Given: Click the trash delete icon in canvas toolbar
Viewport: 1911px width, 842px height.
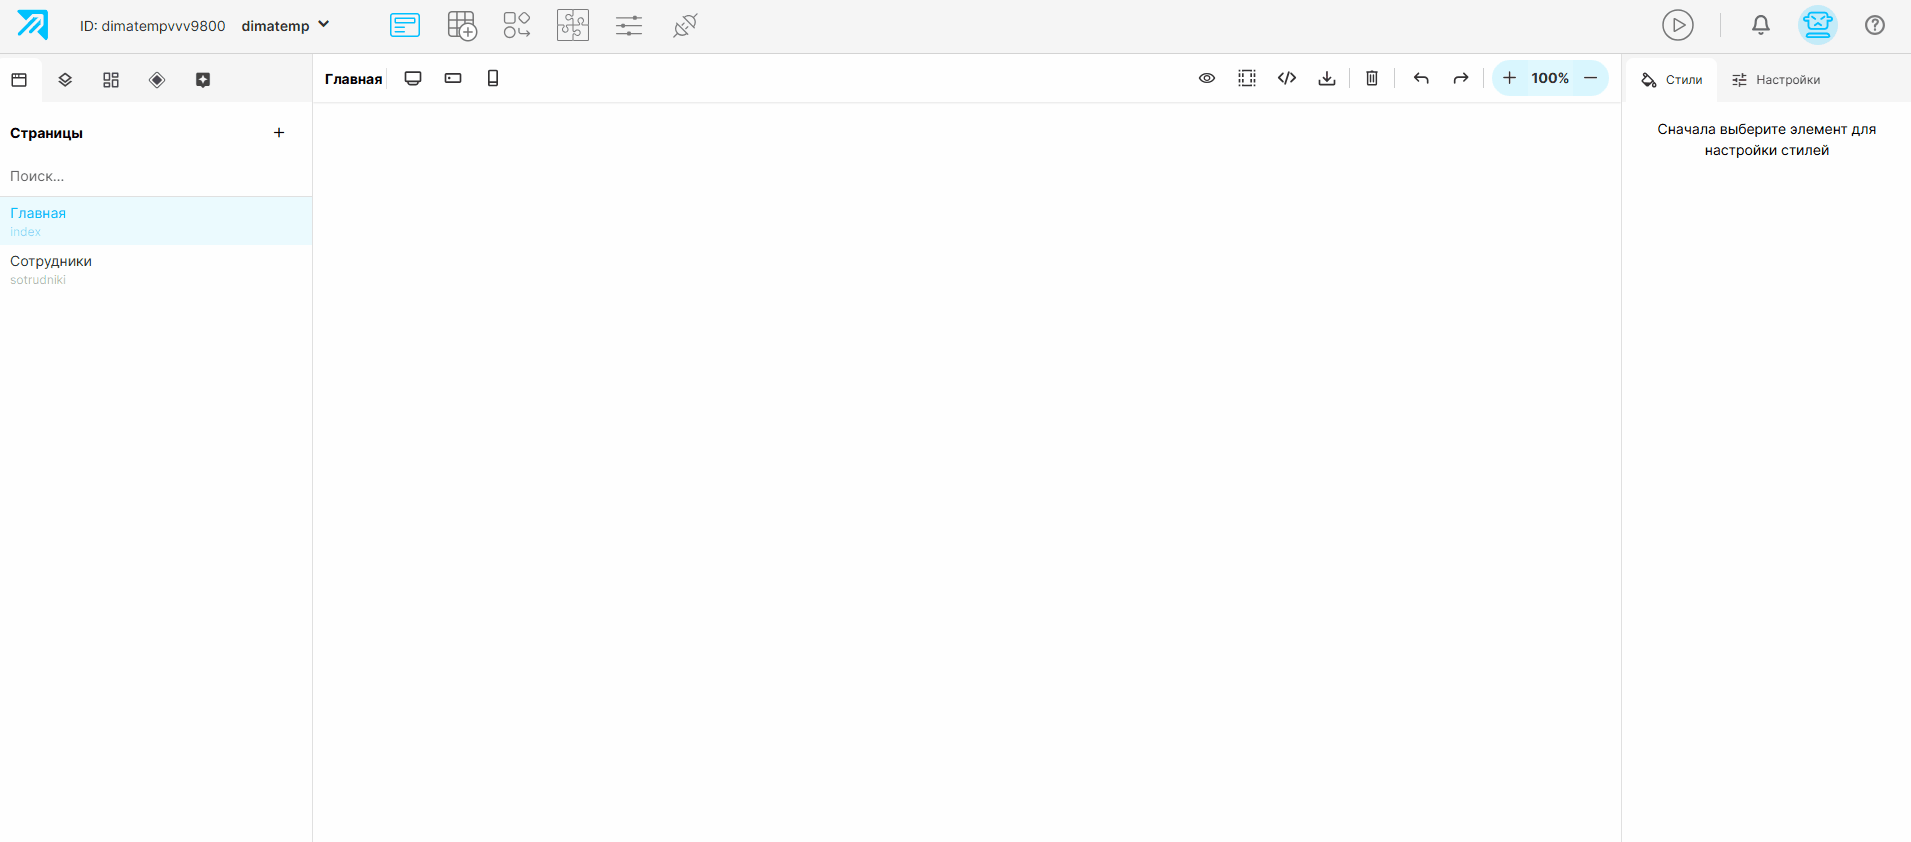Looking at the screenshot, I should click(x=1372, y=78).
